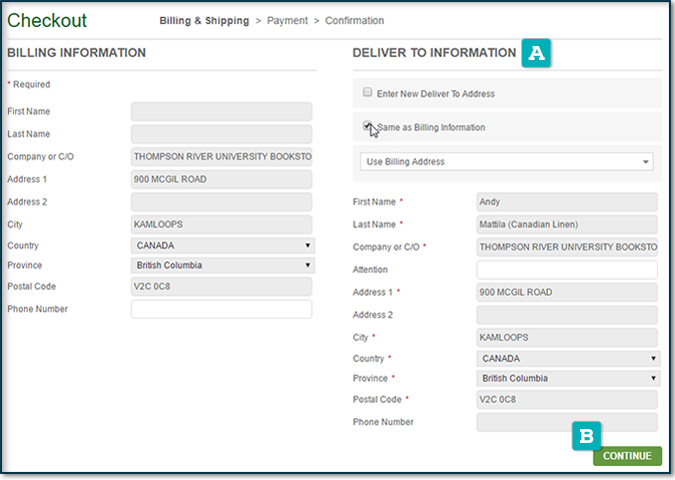
Task: Open the Use Billing Address dropdown
Action: pyautogui.click(x=506, y=162)
